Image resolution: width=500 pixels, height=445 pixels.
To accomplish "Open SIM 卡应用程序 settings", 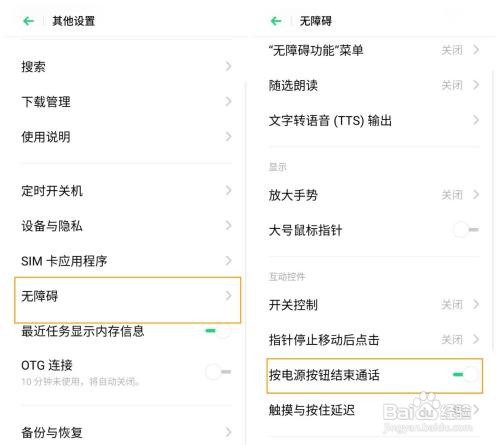I will pyautogui.click(x=128, y=261).
